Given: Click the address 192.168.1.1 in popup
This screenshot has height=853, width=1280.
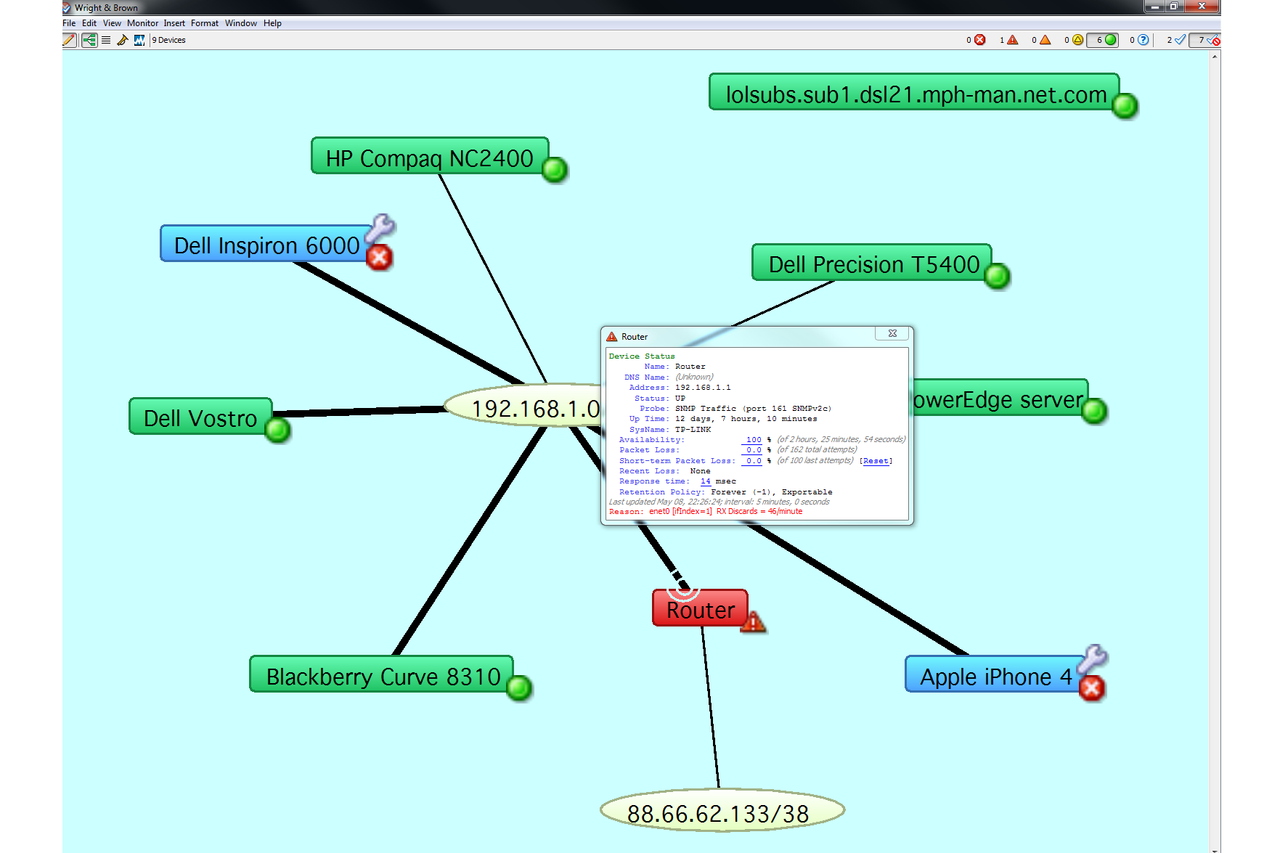Looking at the screenshot, I should point(704,387).
